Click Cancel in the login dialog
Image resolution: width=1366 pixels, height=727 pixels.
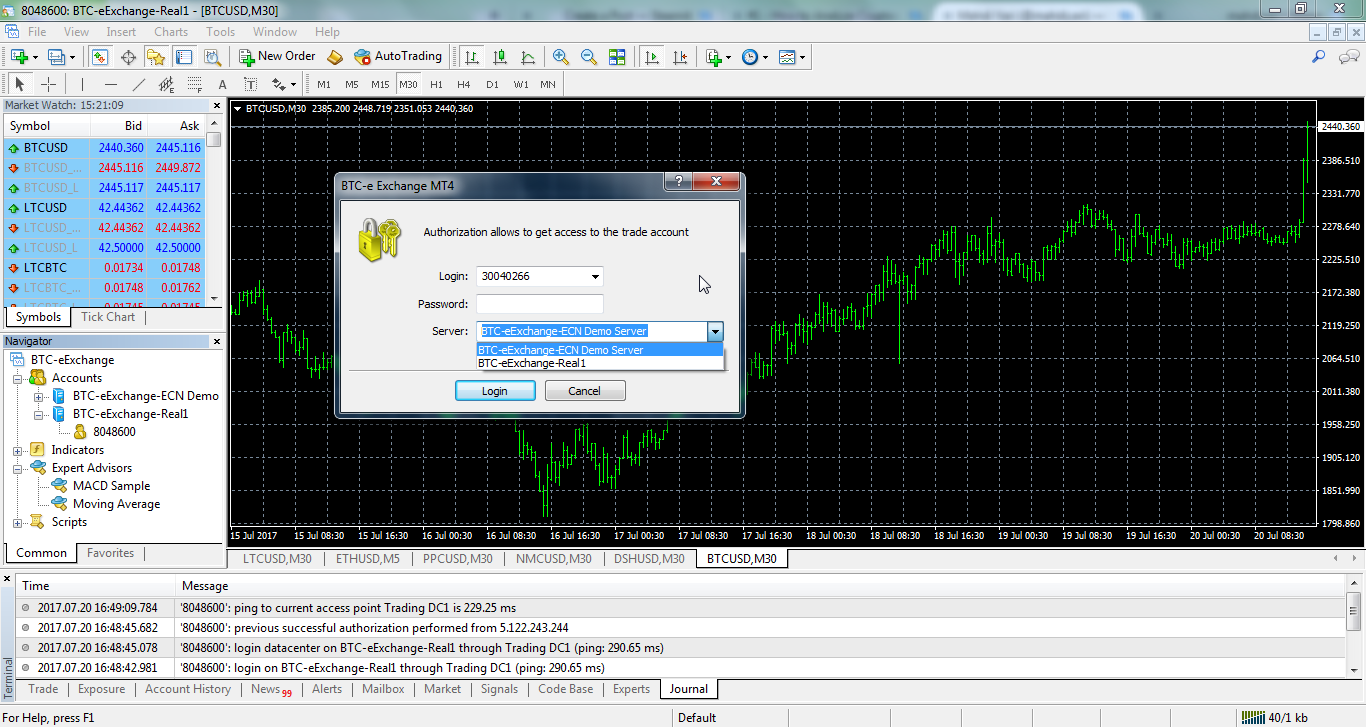pyautogui.click(x=585, y=391)
